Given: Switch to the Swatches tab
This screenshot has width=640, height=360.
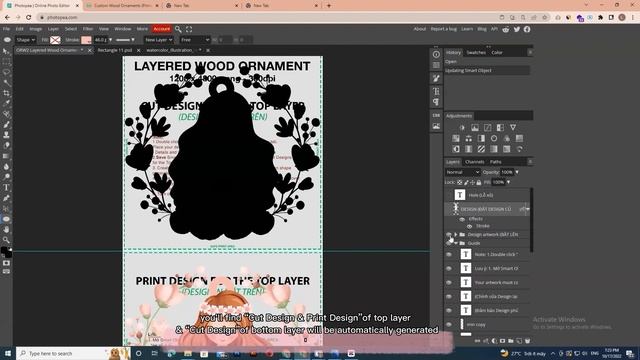Looking at the screenshot, I should pos(476,53).
